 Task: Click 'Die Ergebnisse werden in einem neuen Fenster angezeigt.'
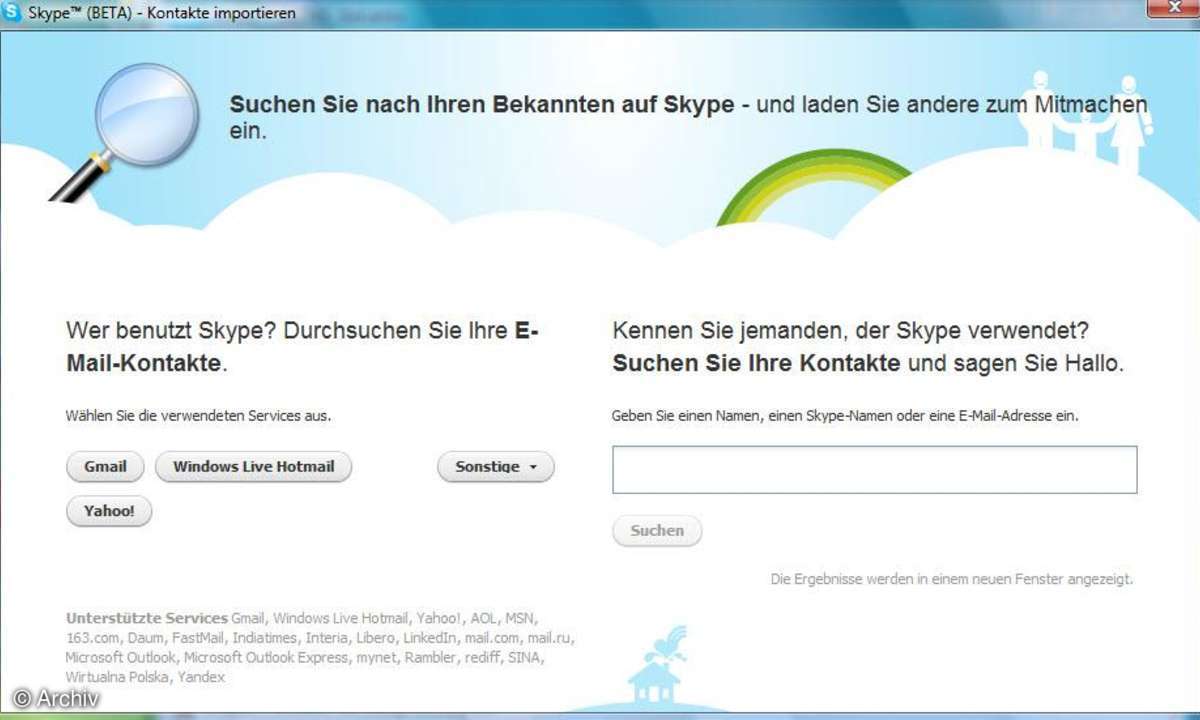(x=952, y=579)
